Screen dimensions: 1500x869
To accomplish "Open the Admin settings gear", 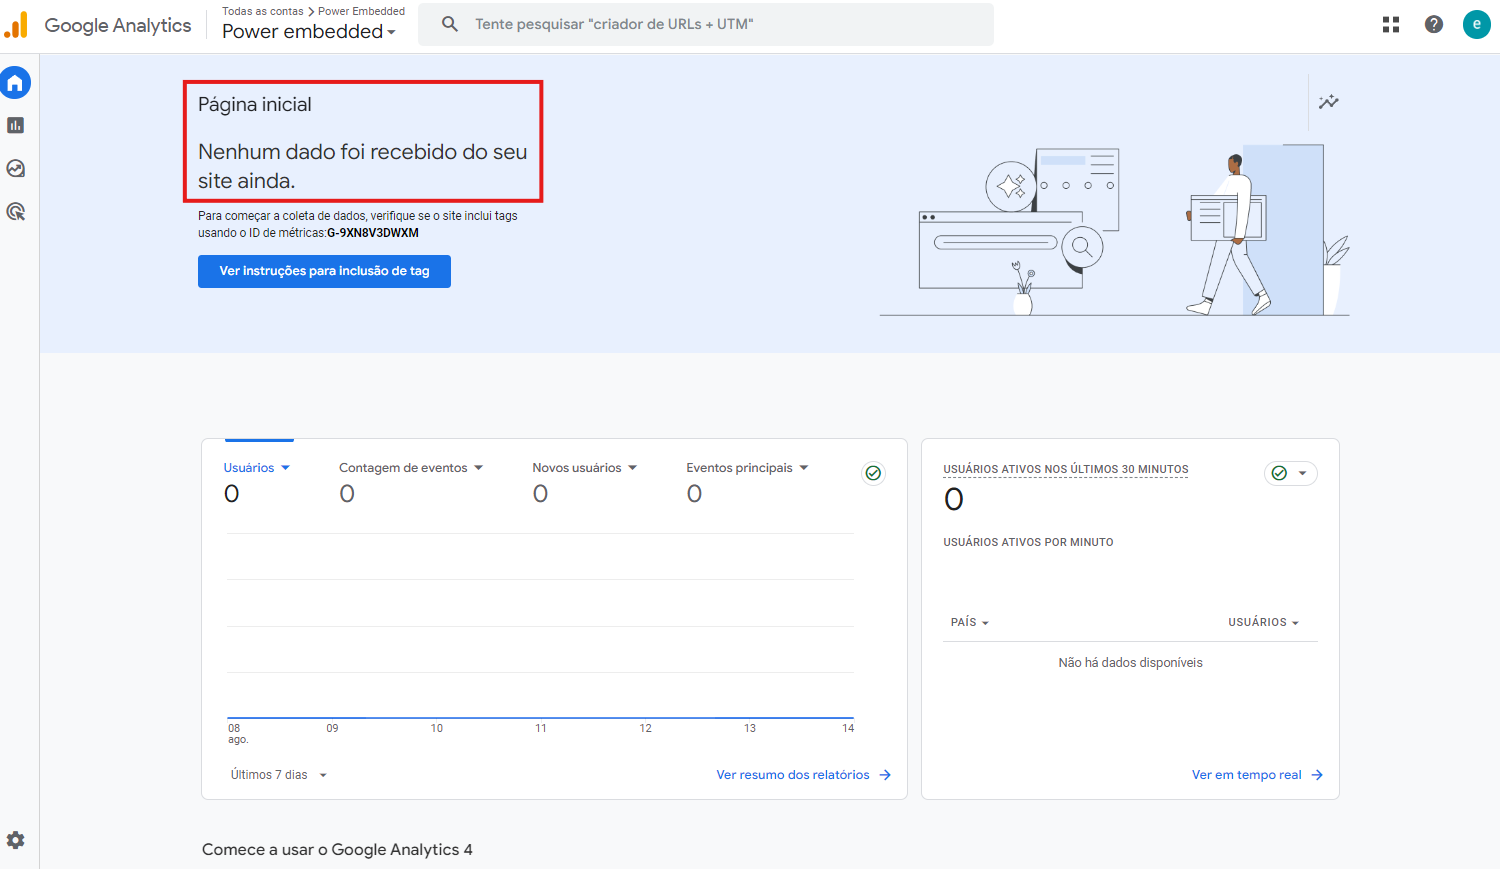I will (x=16, y=840).
